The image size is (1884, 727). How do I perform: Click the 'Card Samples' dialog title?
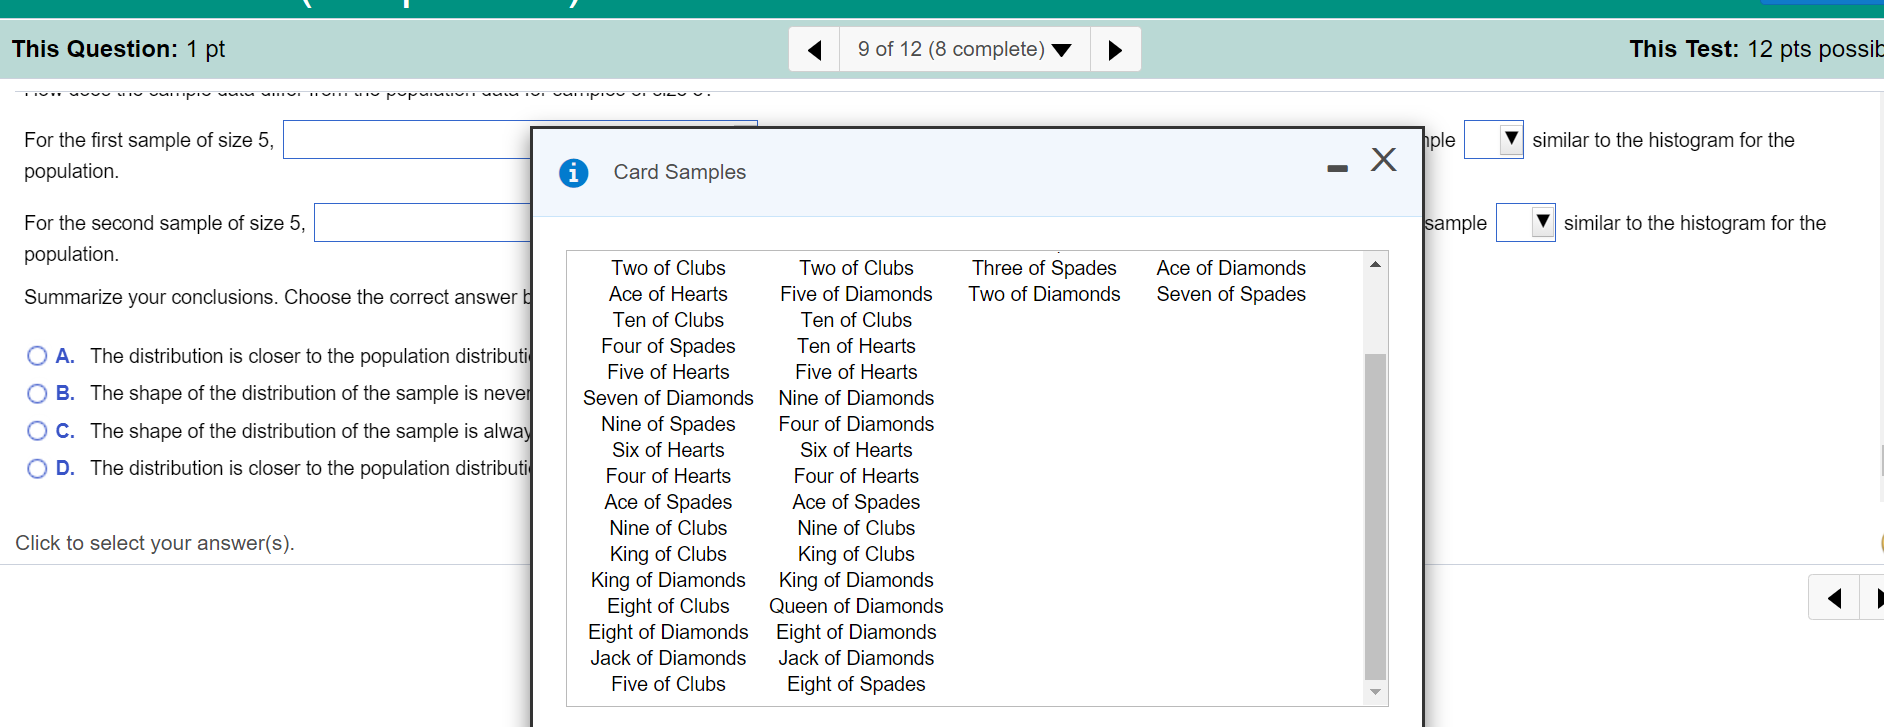pyautogui.click(x=680, y=172)
